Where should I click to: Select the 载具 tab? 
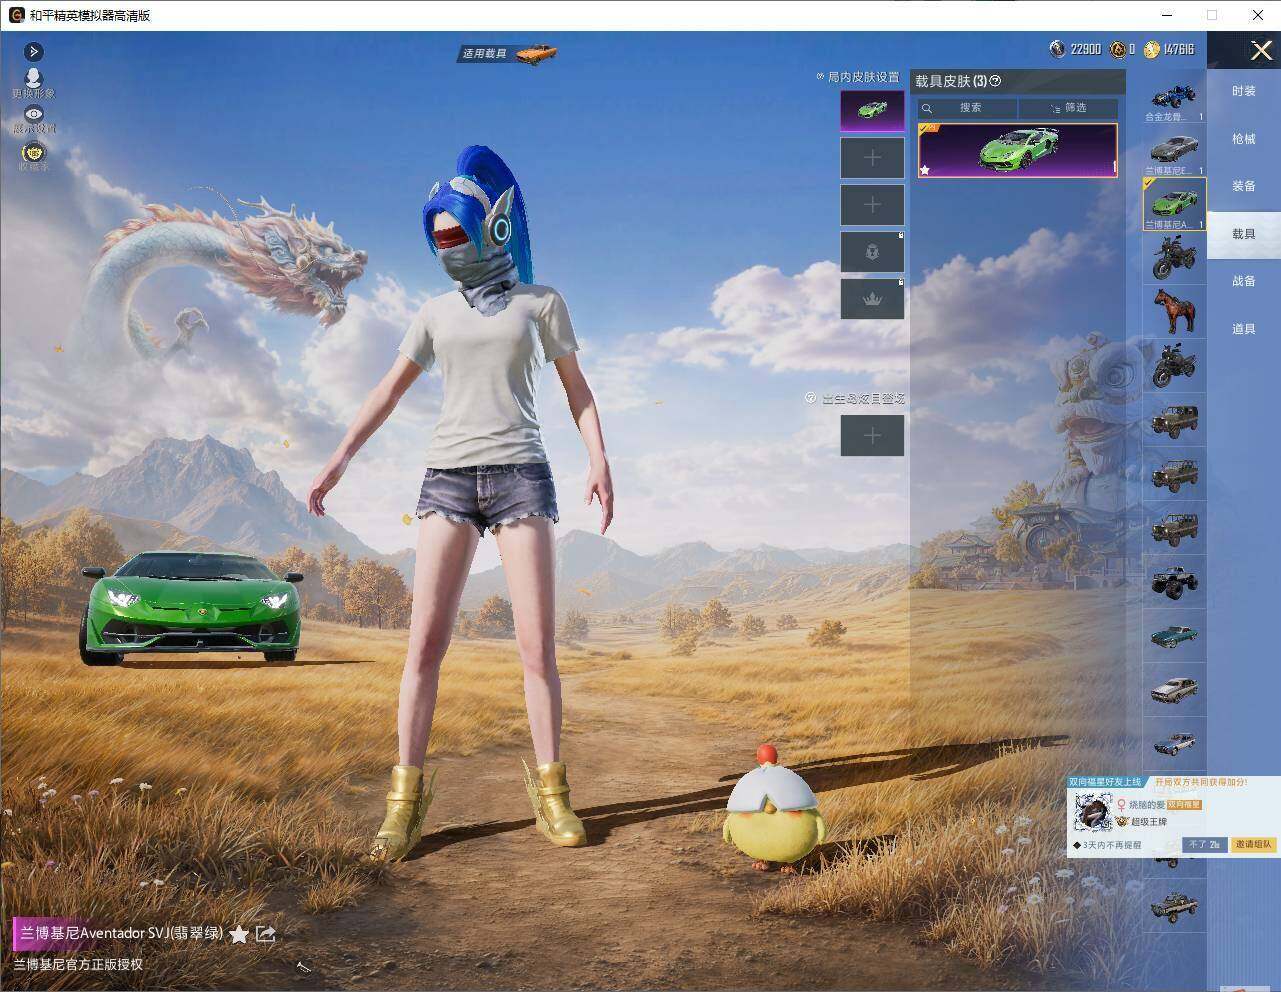[1243, 234]
